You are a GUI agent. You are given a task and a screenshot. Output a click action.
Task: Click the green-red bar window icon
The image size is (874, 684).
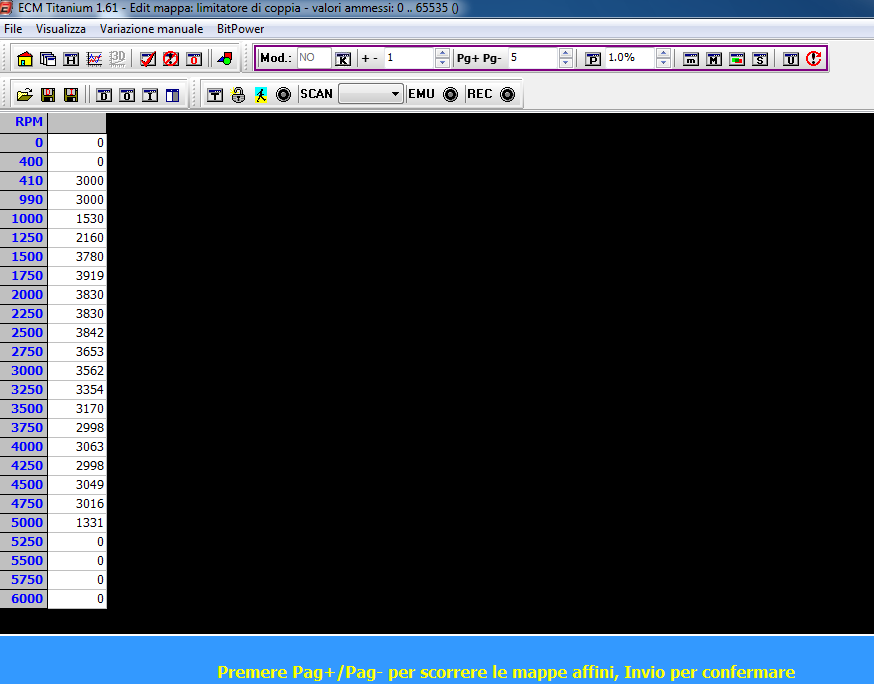pos(737,59)
